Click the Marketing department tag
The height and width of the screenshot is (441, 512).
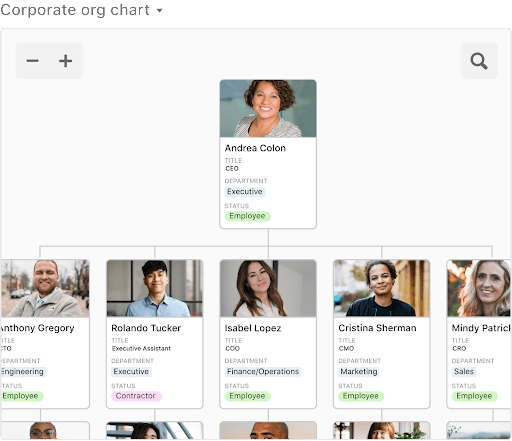tap(359, 372)
